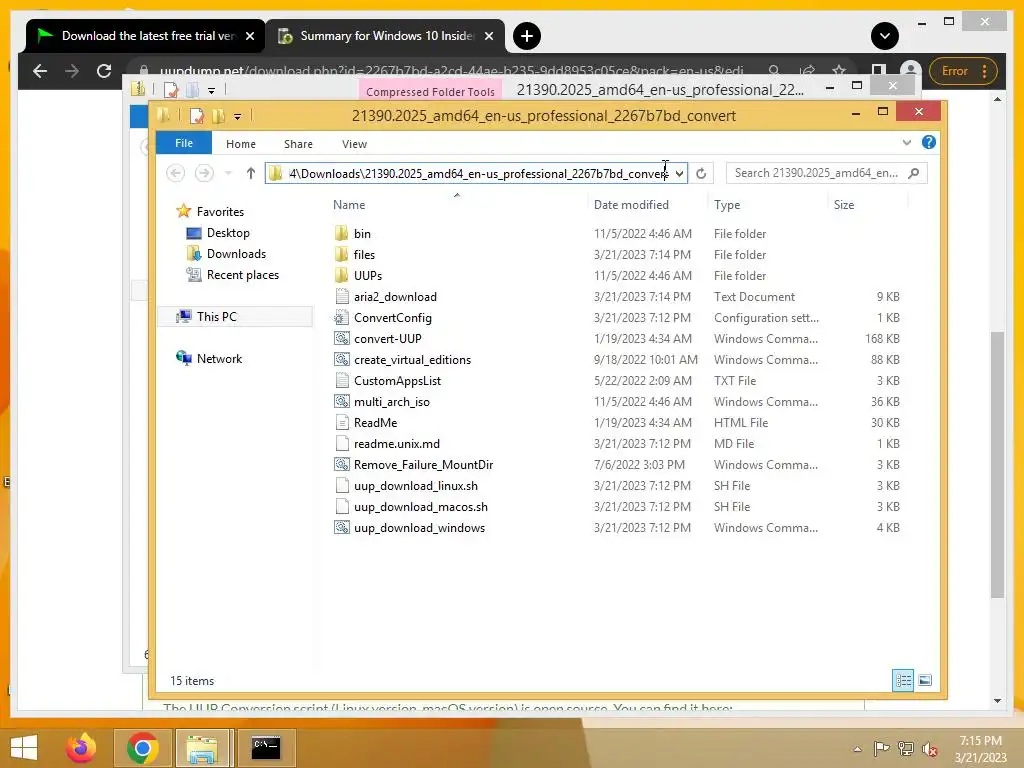Open Command Prompt from the taskbar
Viewport: 1024px width, 768px height.
[266, 748]
